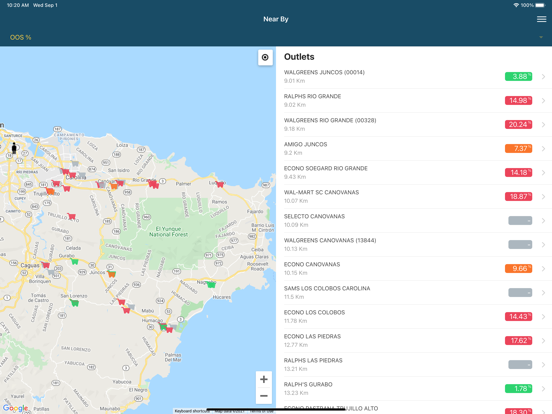
Task: Tap the orange 9.66% badge
Action: click(x=518, y=268)
